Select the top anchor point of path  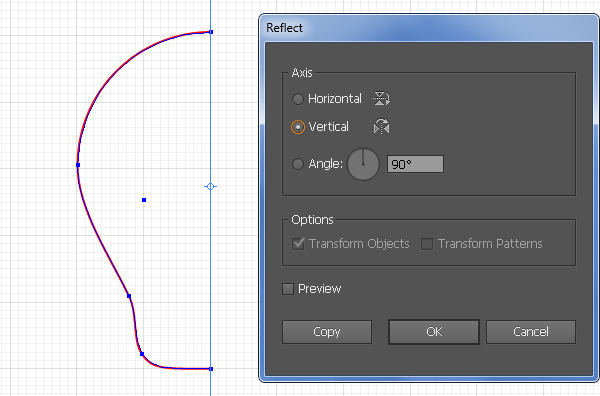pos(211,32)
